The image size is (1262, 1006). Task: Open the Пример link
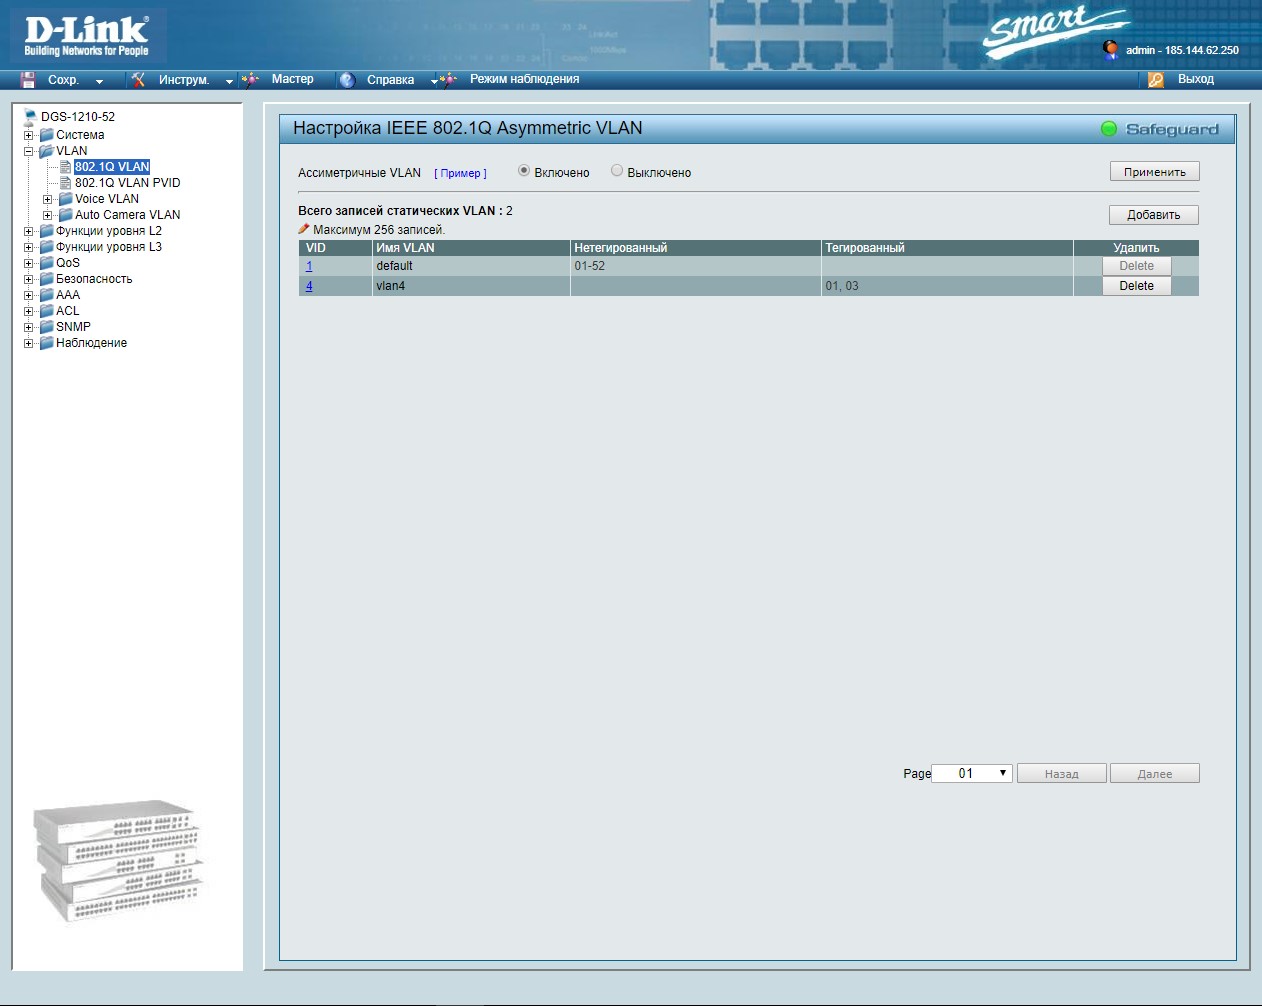click(460, 173)
